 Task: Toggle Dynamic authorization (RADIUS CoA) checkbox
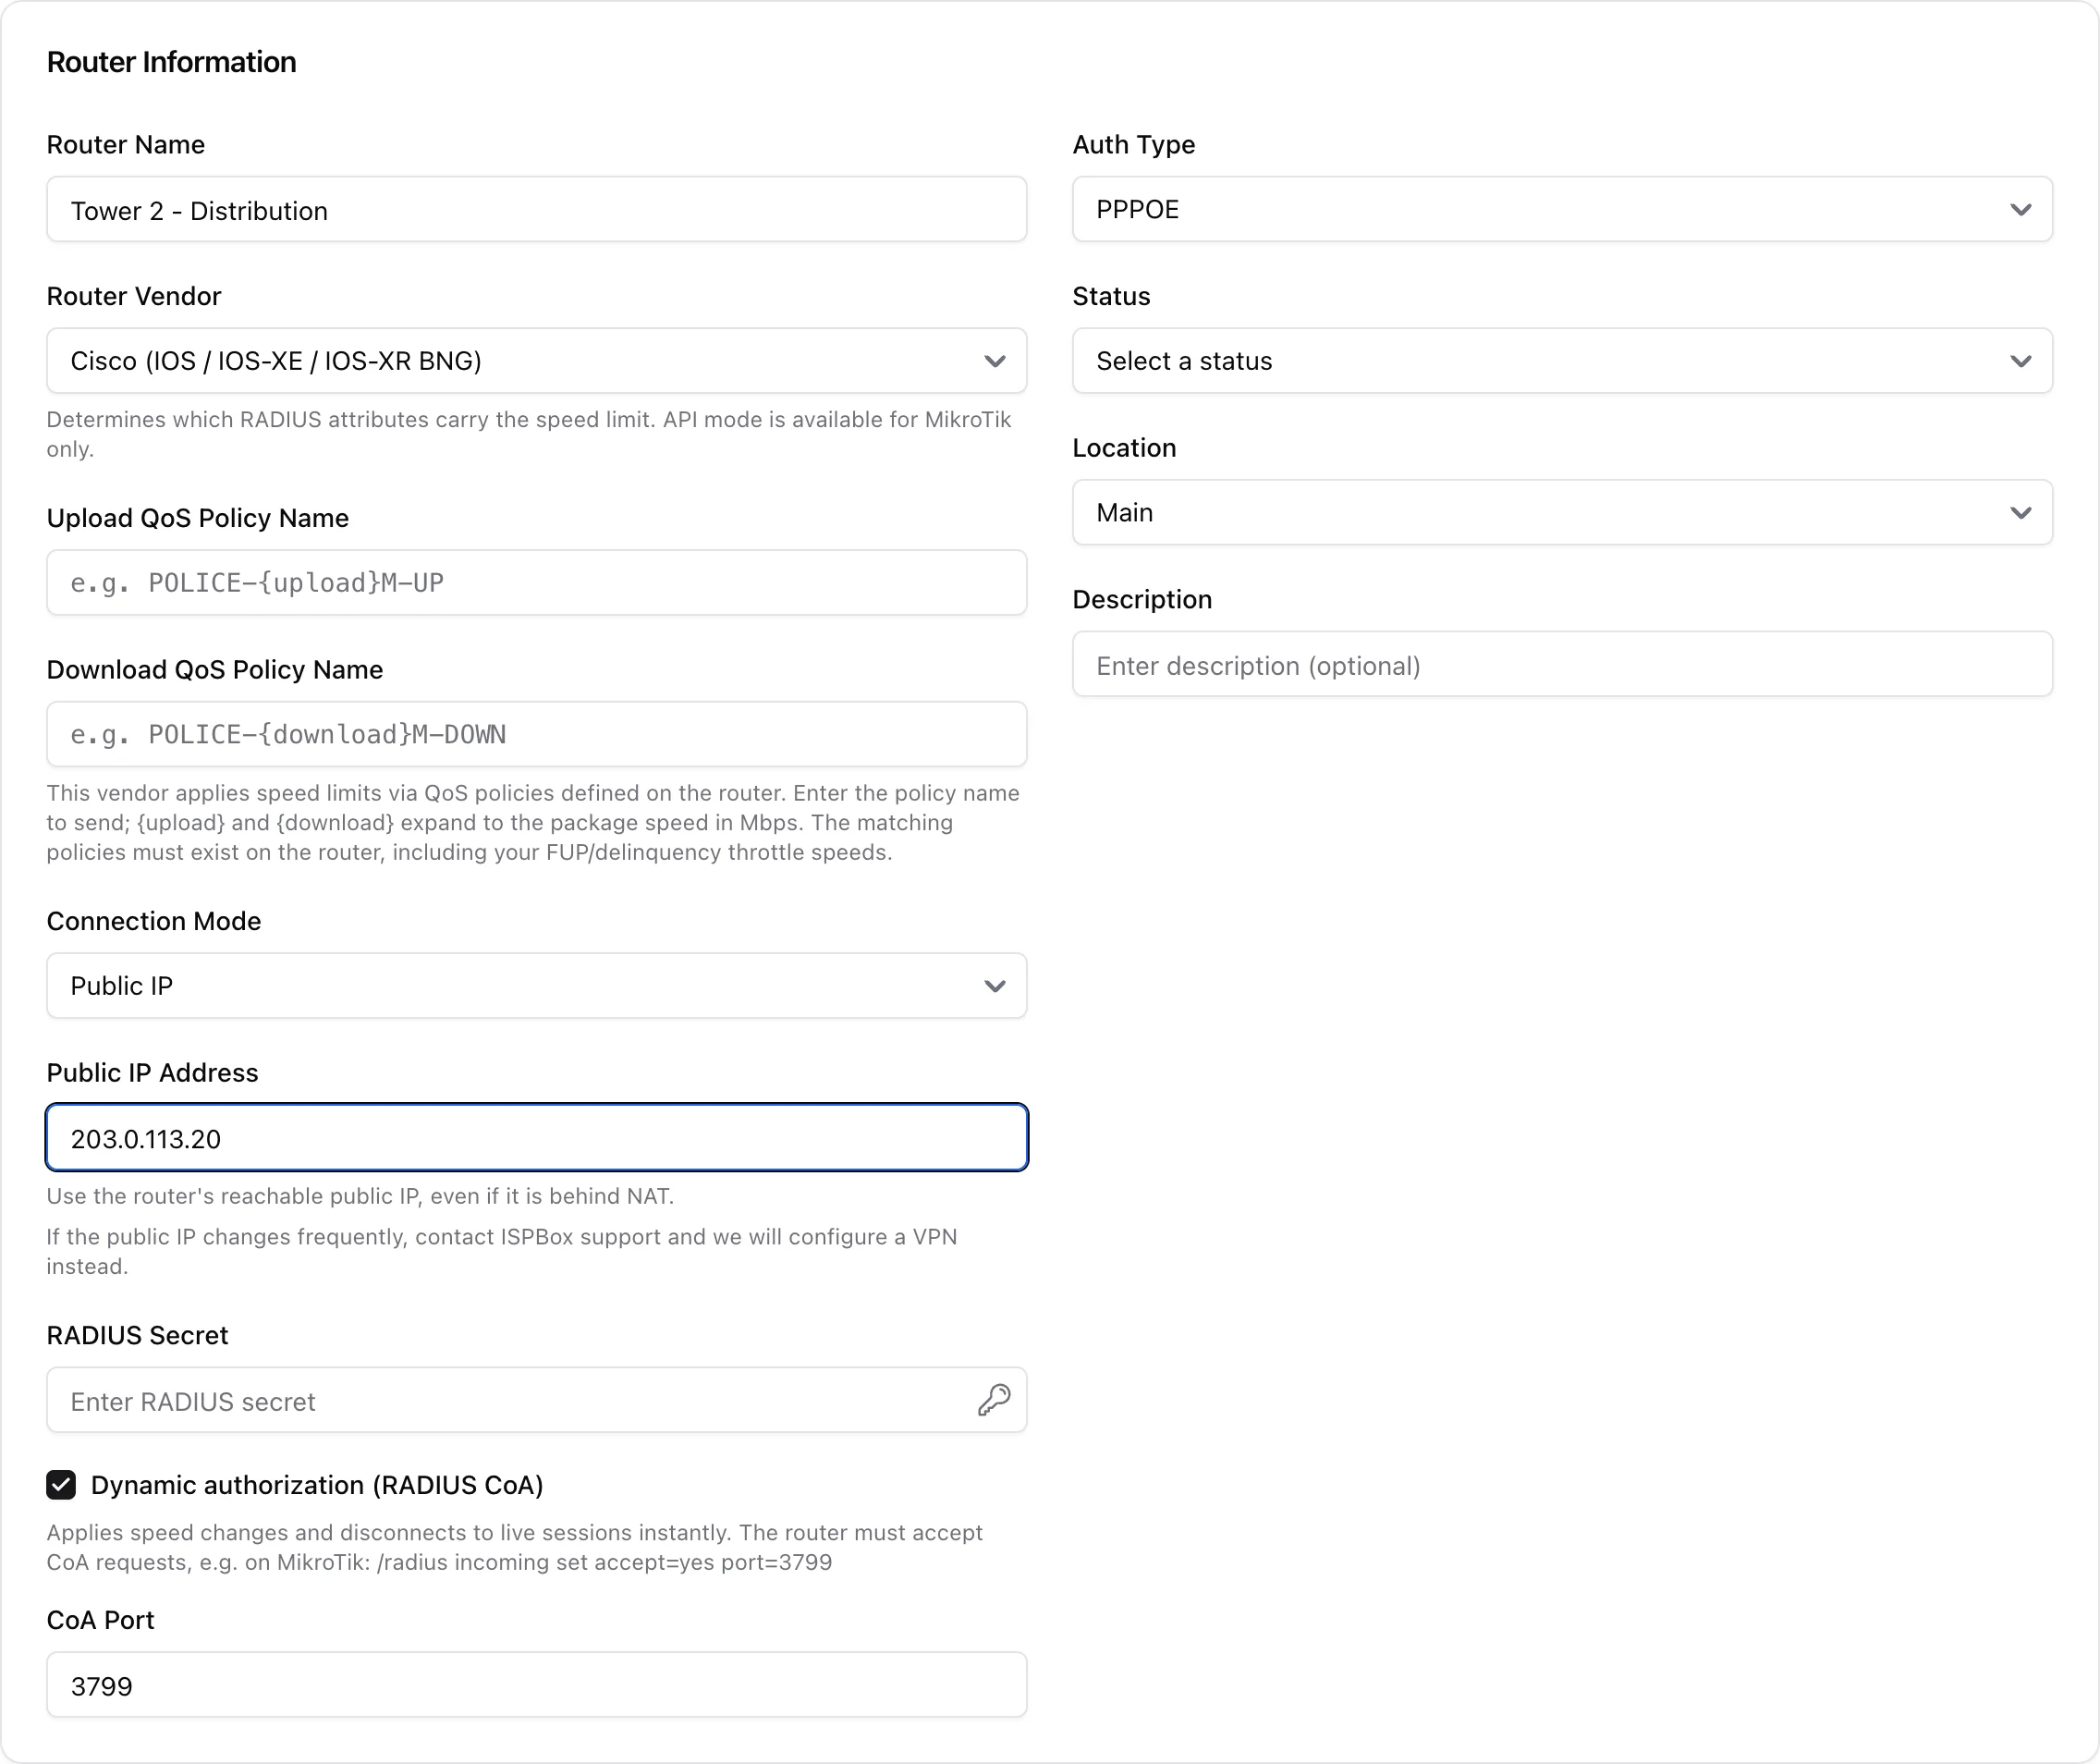pyautogui.click(x=61, y=1485)
